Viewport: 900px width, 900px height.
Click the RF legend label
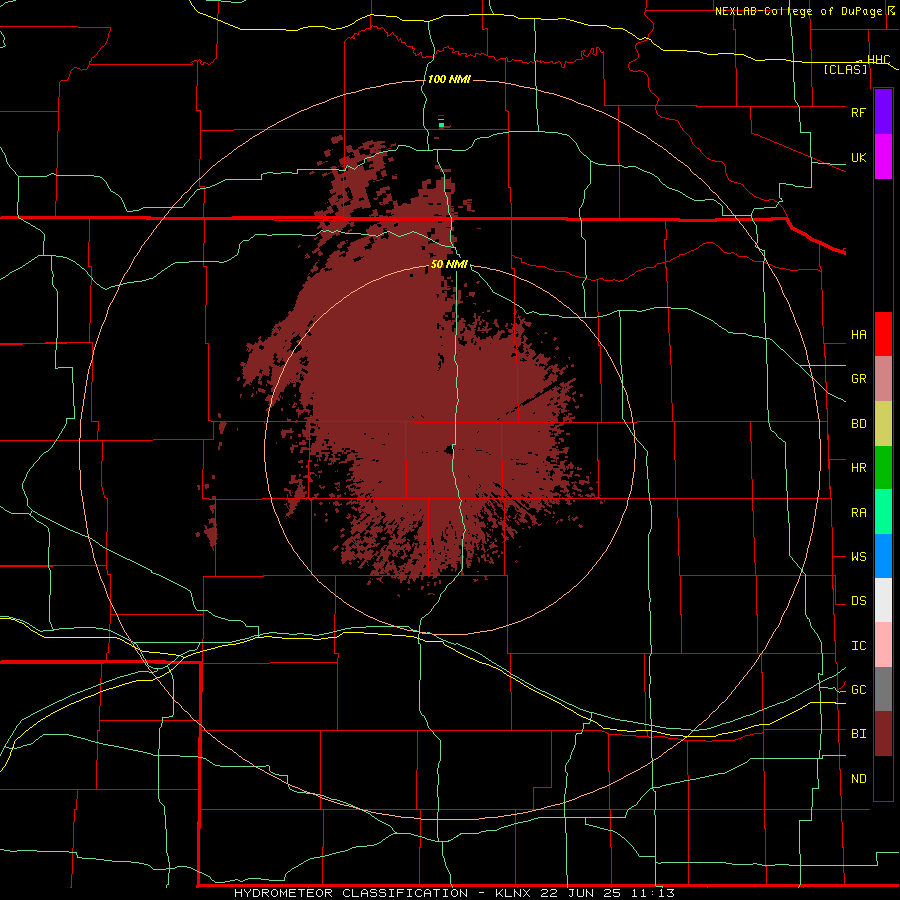[x=858, y=112]
